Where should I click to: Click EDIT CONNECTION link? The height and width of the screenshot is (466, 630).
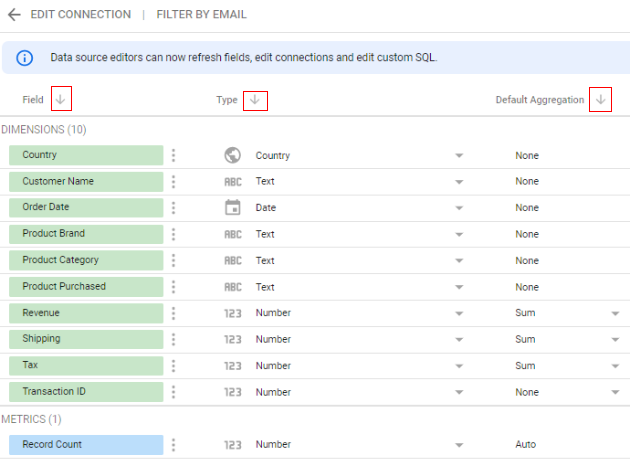[x=81, y=14]
